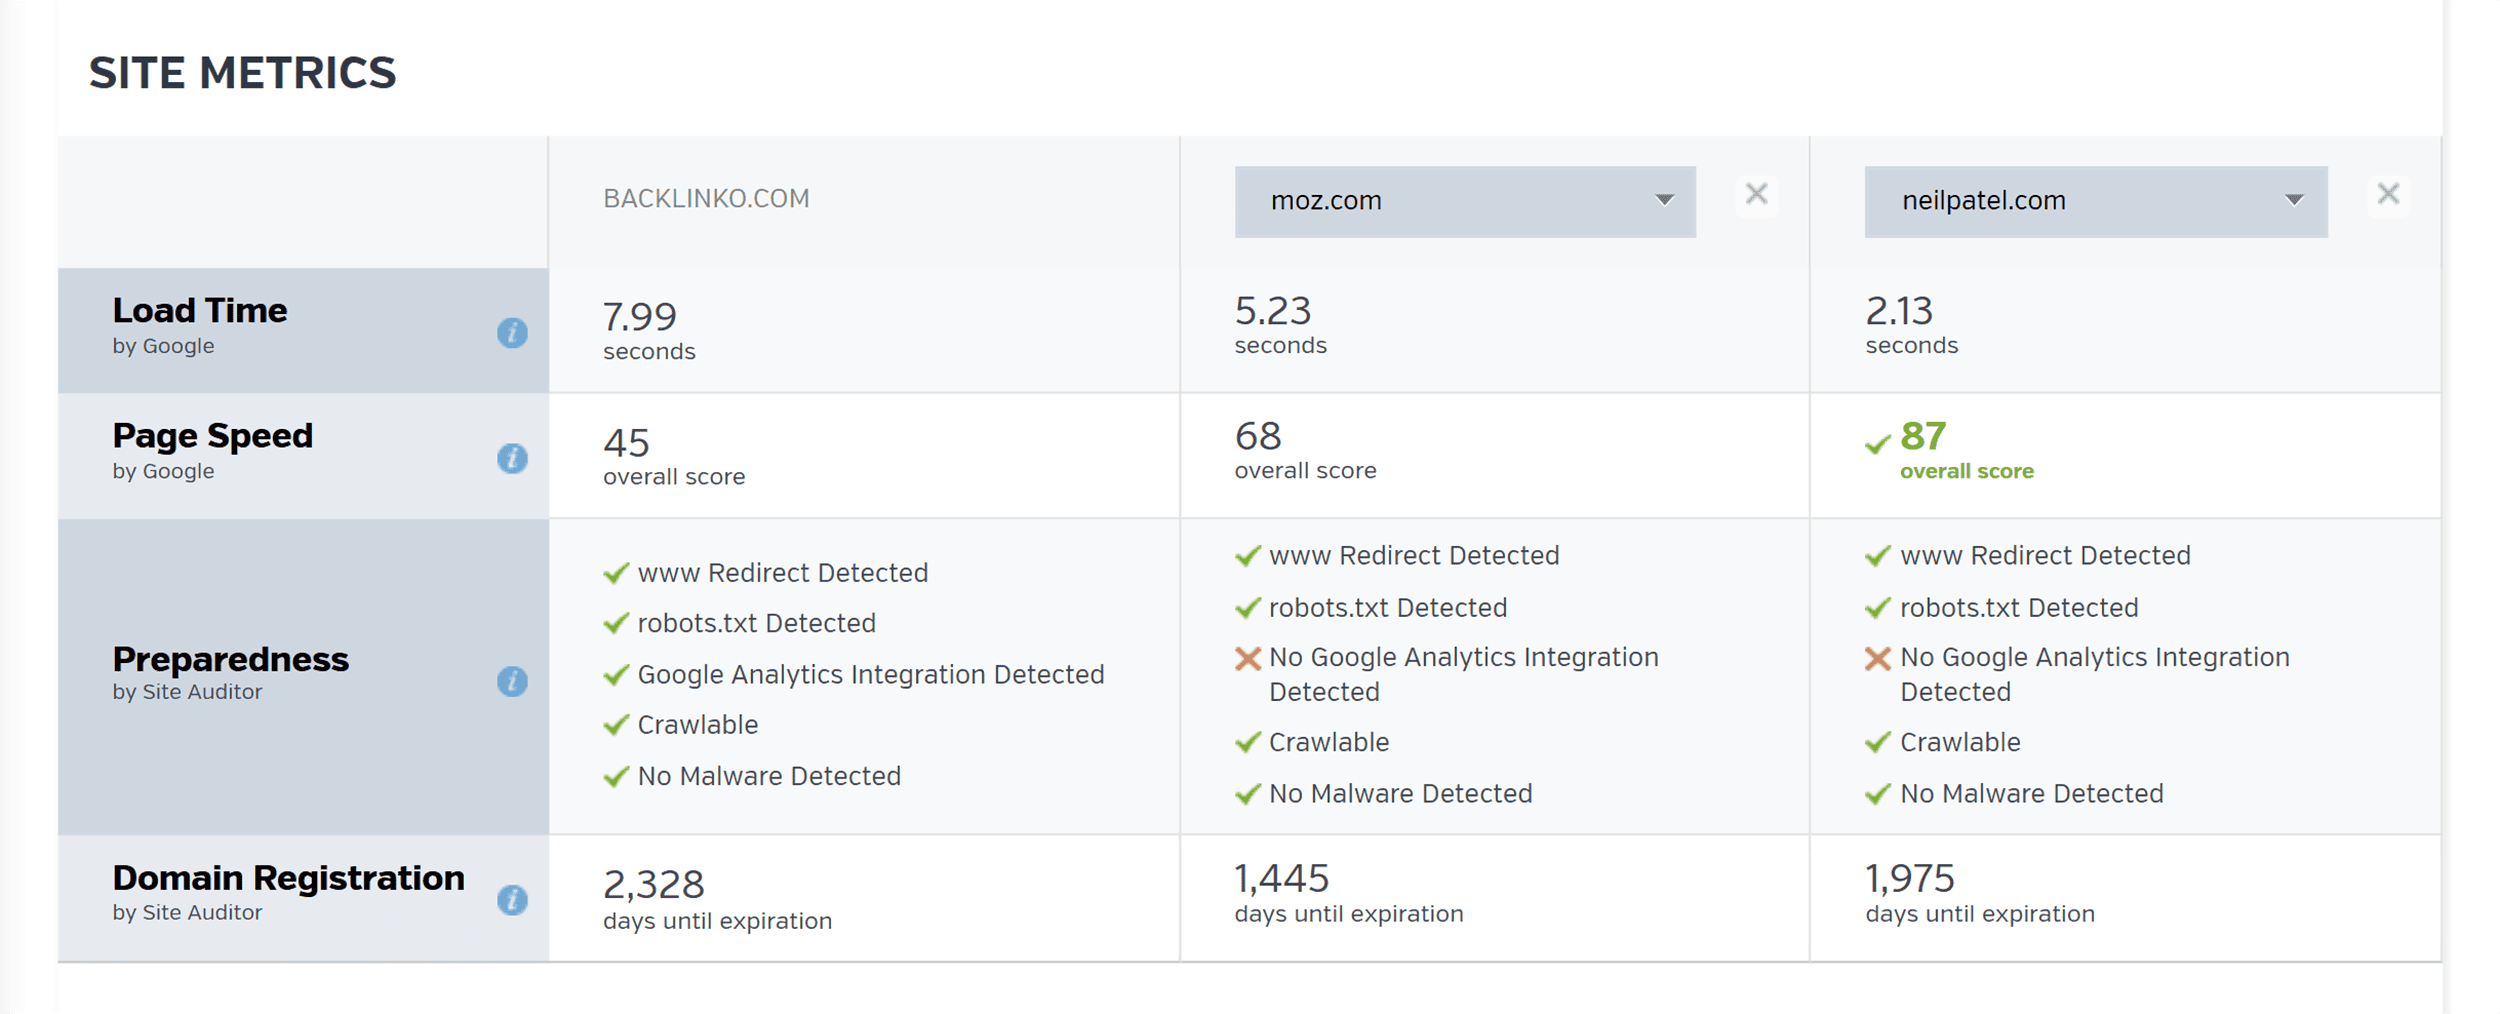Select 1,975 days until expiration
The image size is (2500, 1014).
1980,893
